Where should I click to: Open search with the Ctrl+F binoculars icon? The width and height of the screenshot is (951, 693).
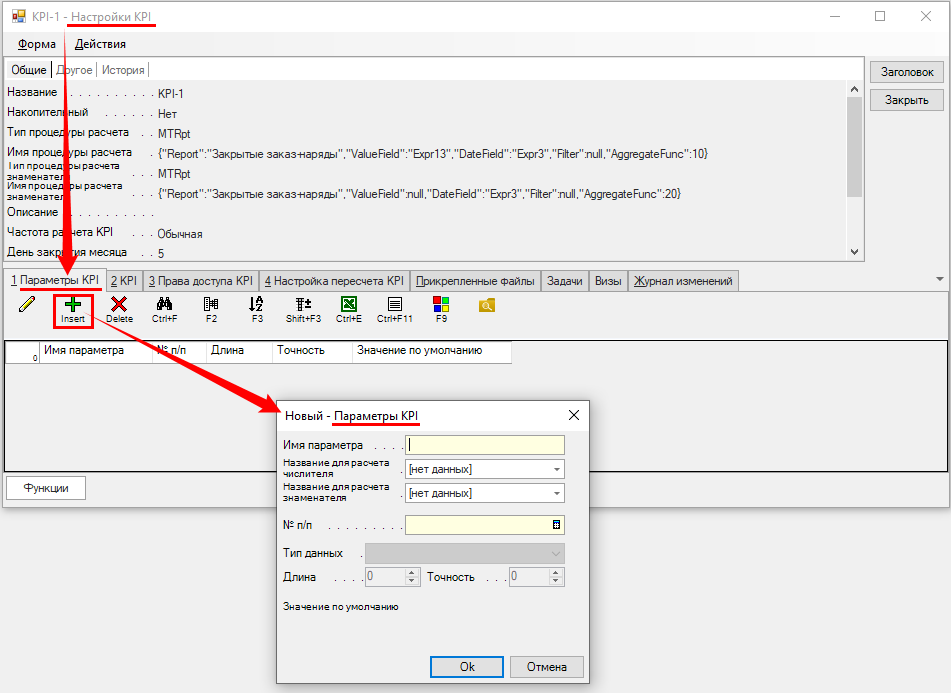pyautogui.click(x=165, y=305)
